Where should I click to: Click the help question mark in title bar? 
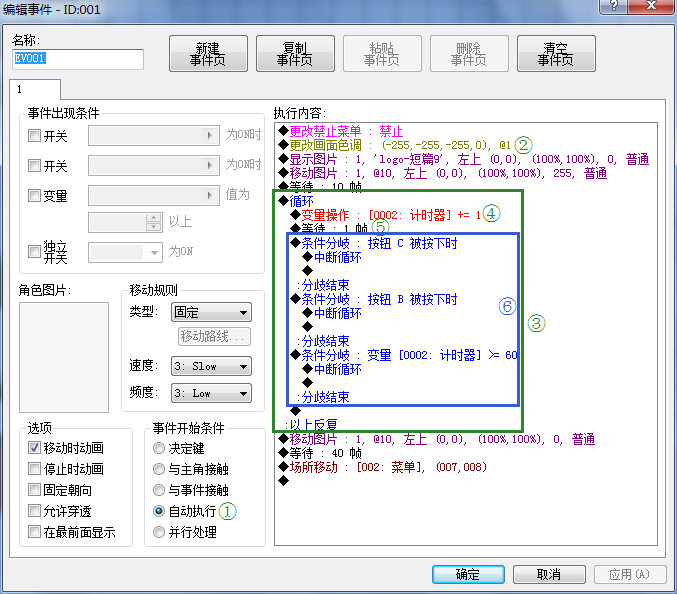[x=622, y=8]
